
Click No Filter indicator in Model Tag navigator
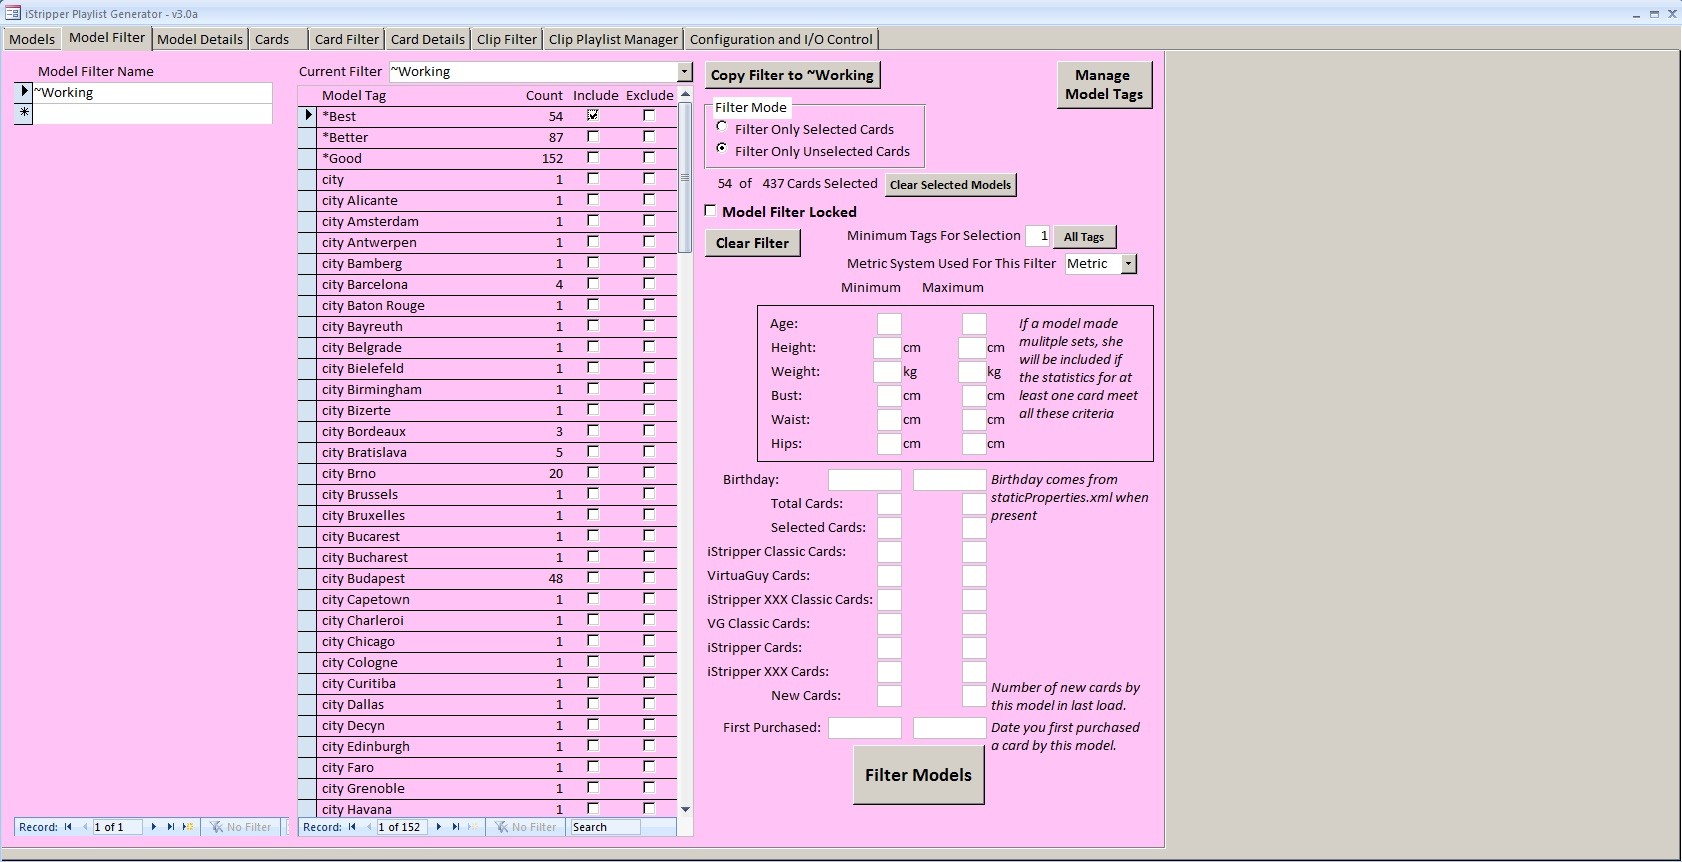pos(526,827)
